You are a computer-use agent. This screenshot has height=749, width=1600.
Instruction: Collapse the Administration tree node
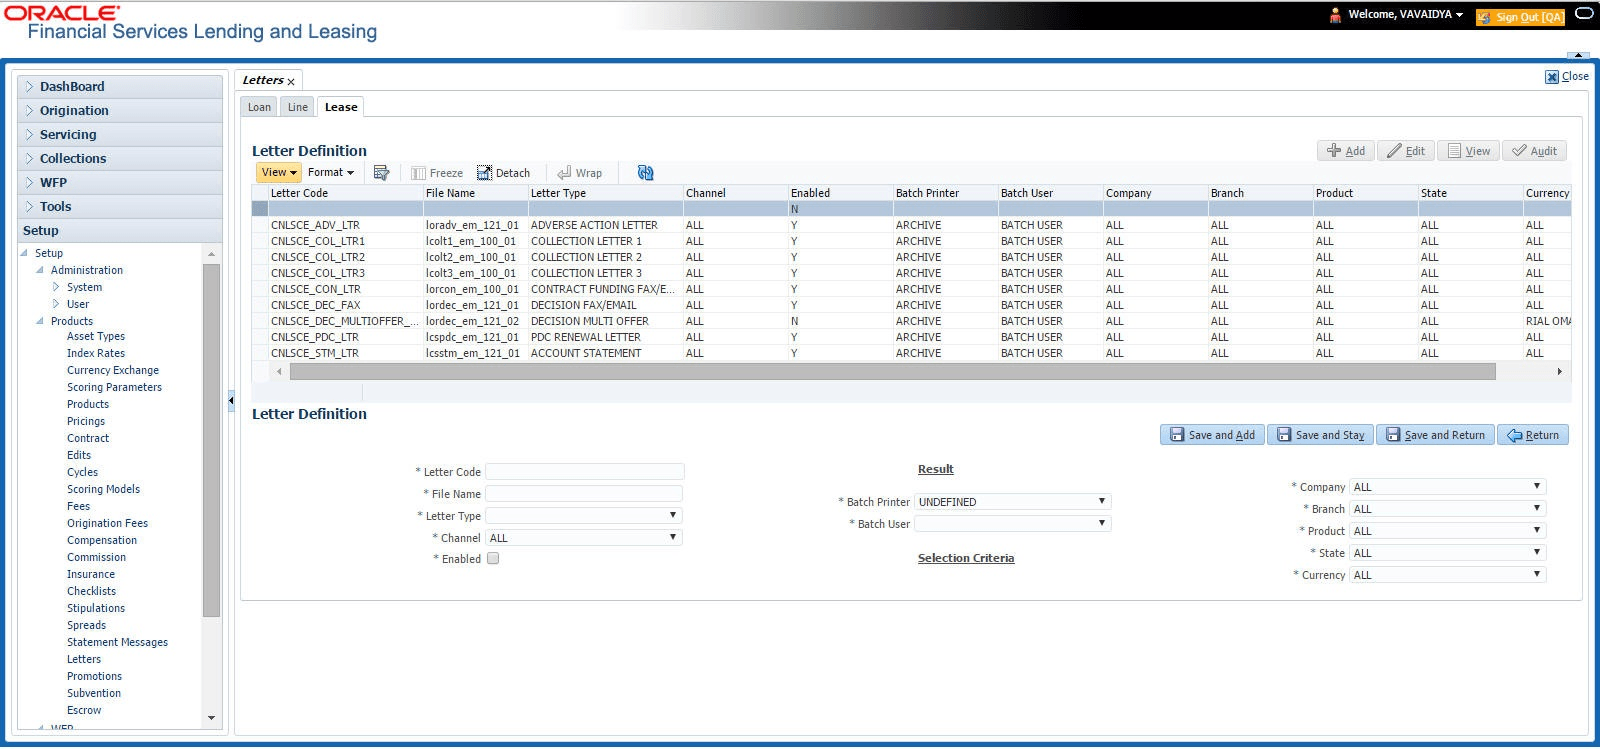41,270
